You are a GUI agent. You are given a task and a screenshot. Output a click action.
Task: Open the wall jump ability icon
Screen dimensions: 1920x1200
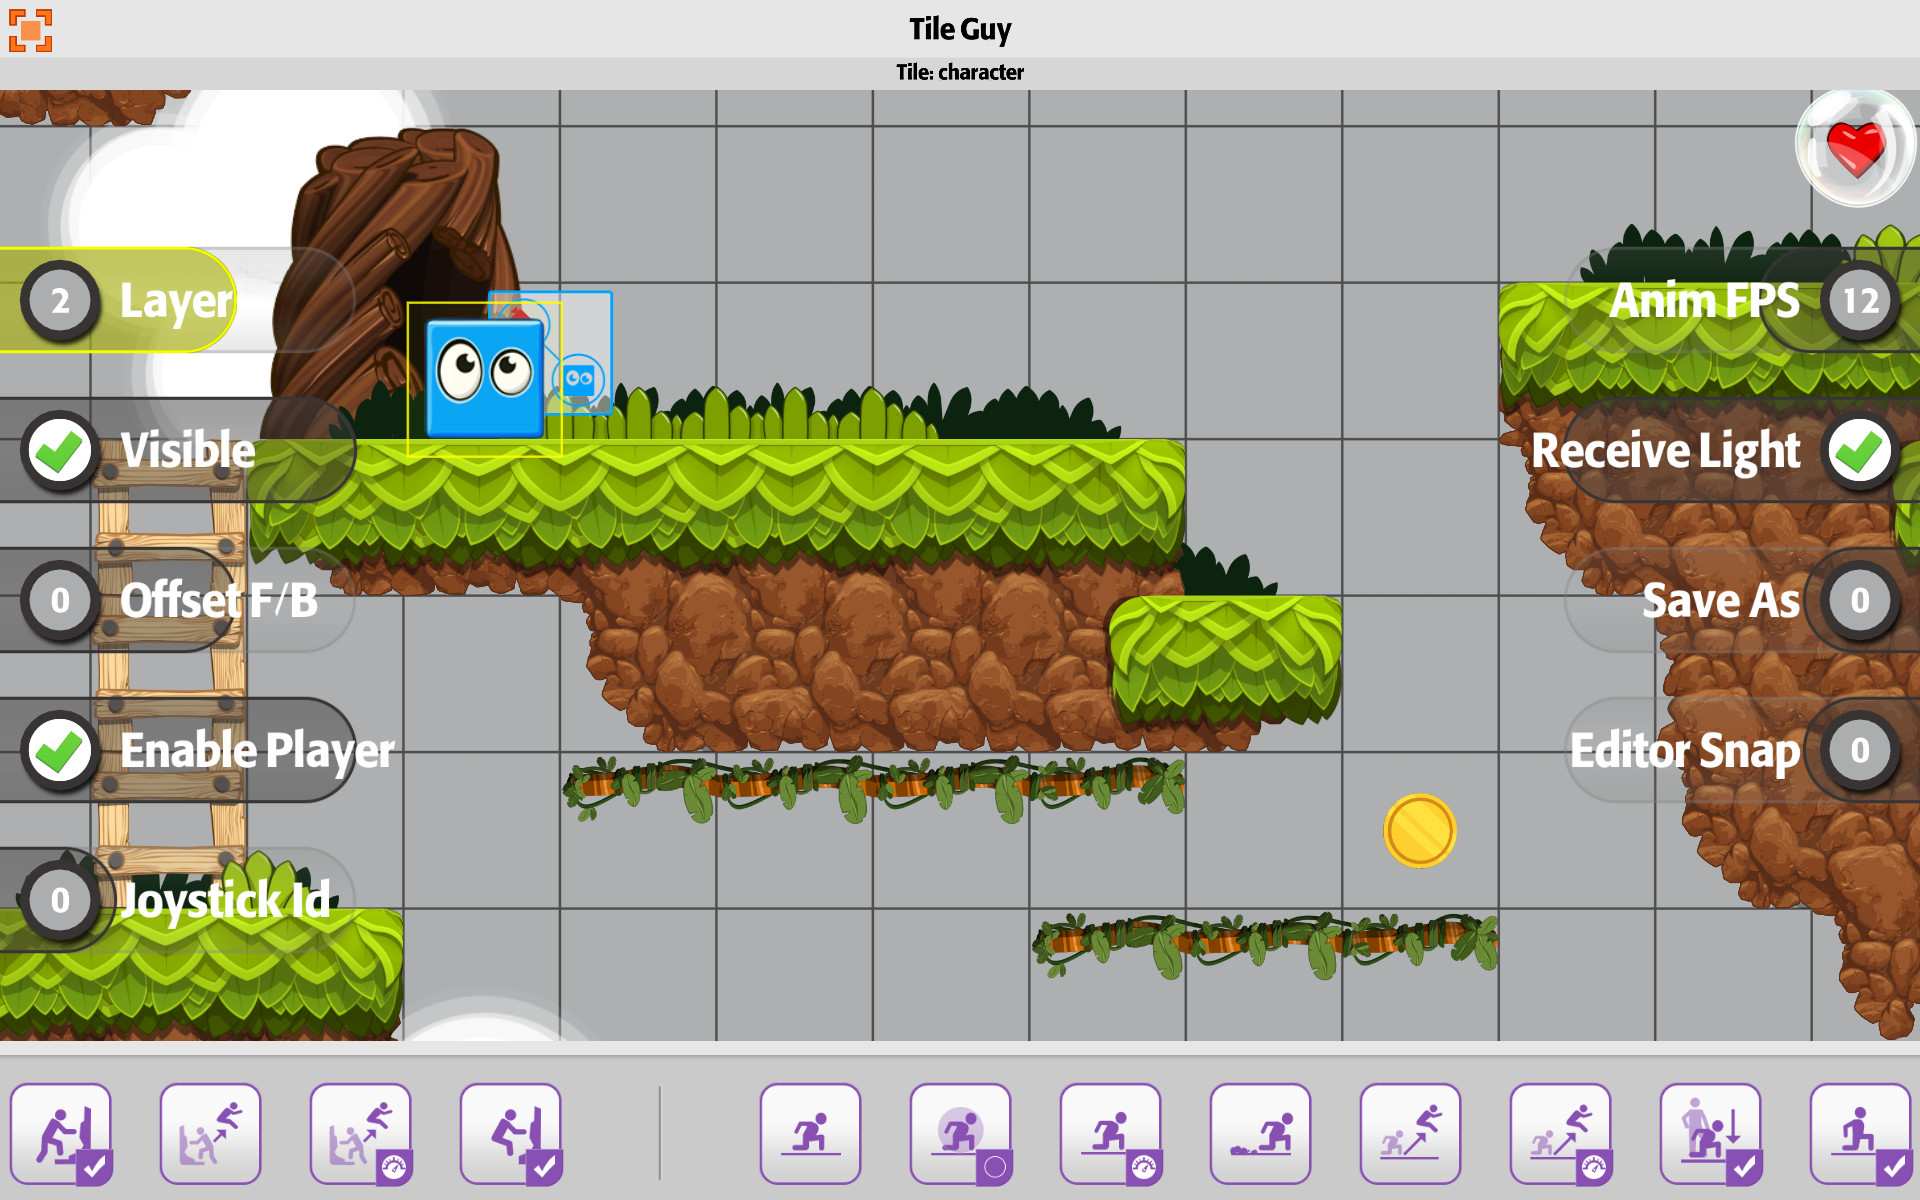(x=210, y=1133)
